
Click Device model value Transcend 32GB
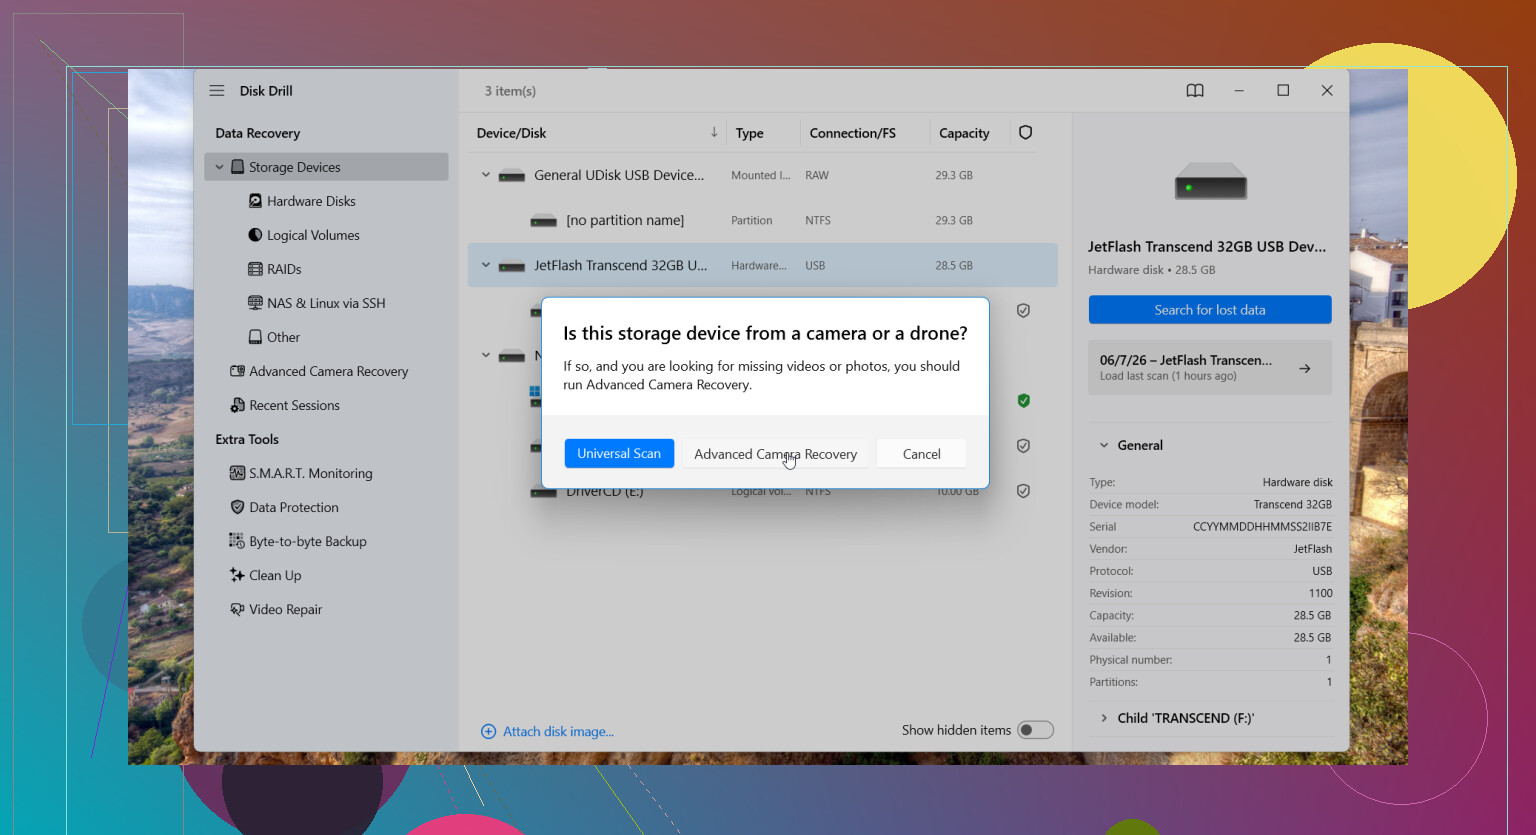click(1293, 504)
